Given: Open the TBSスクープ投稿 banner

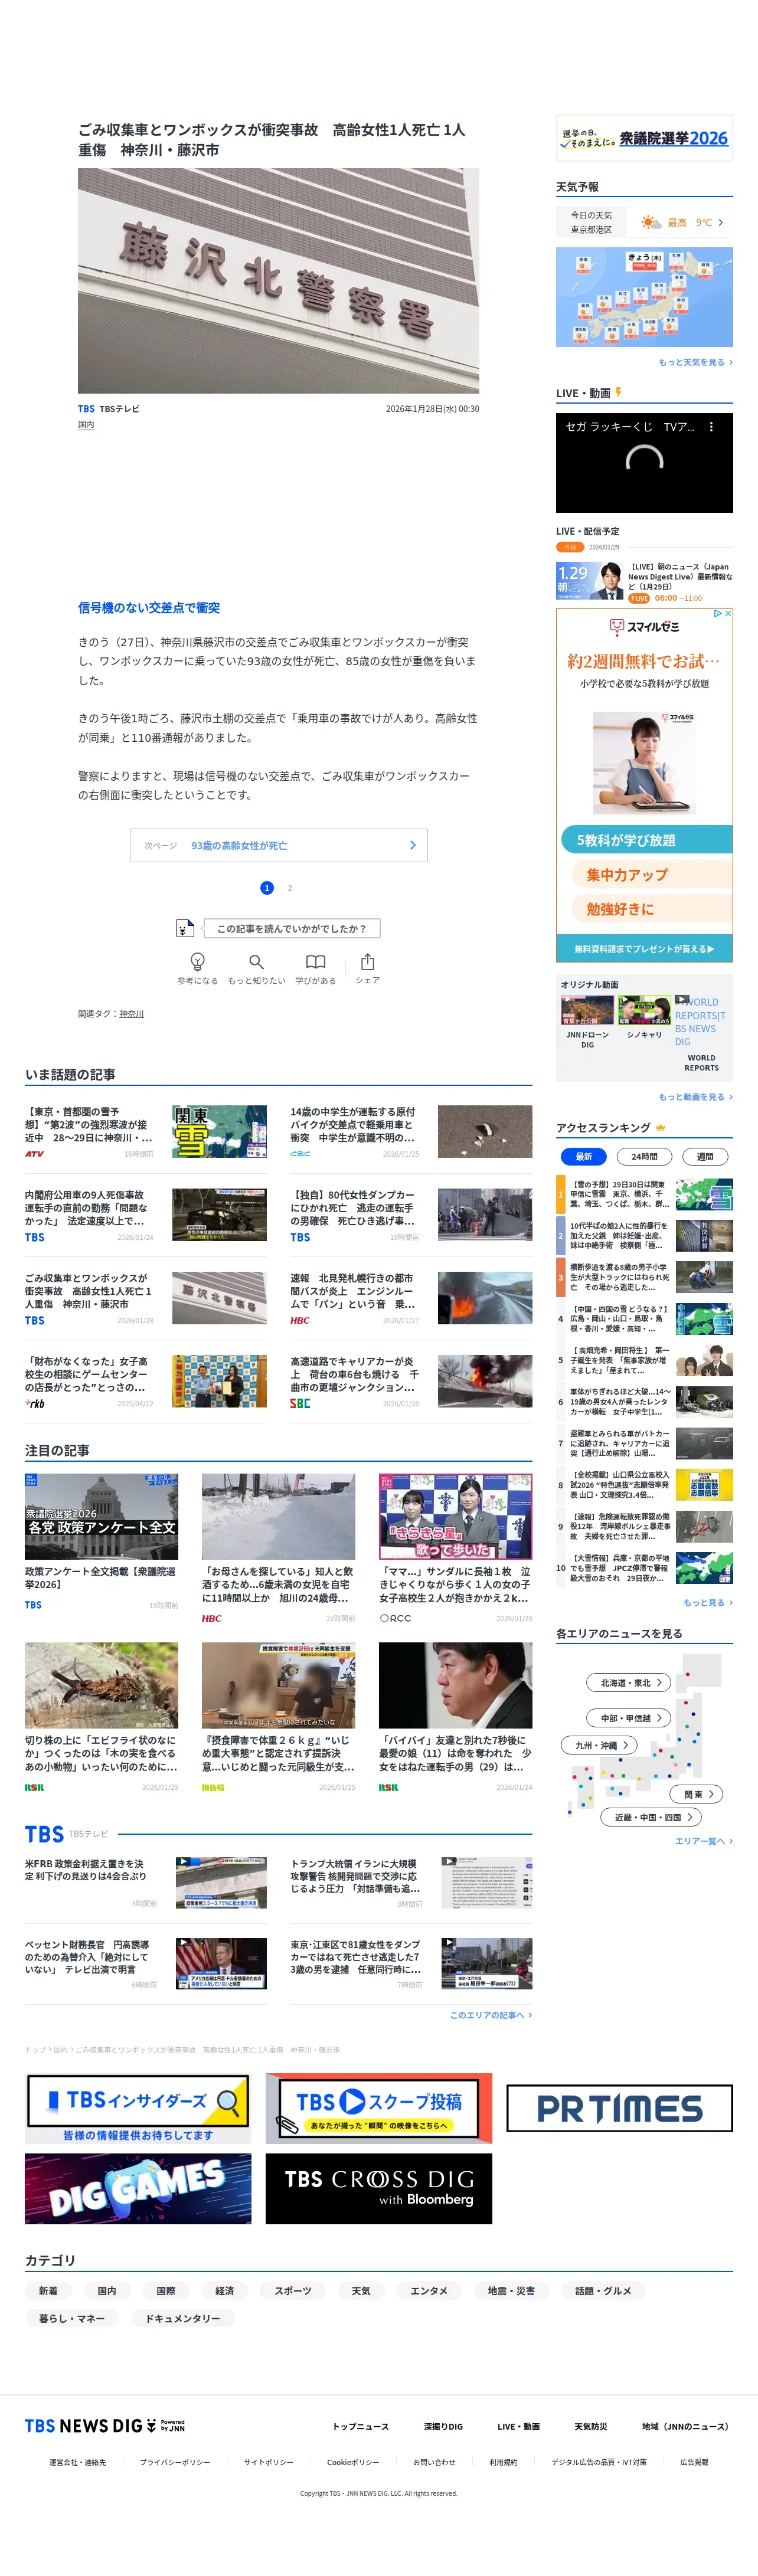Looking at the screenshot, I should tap(379, 2108).
